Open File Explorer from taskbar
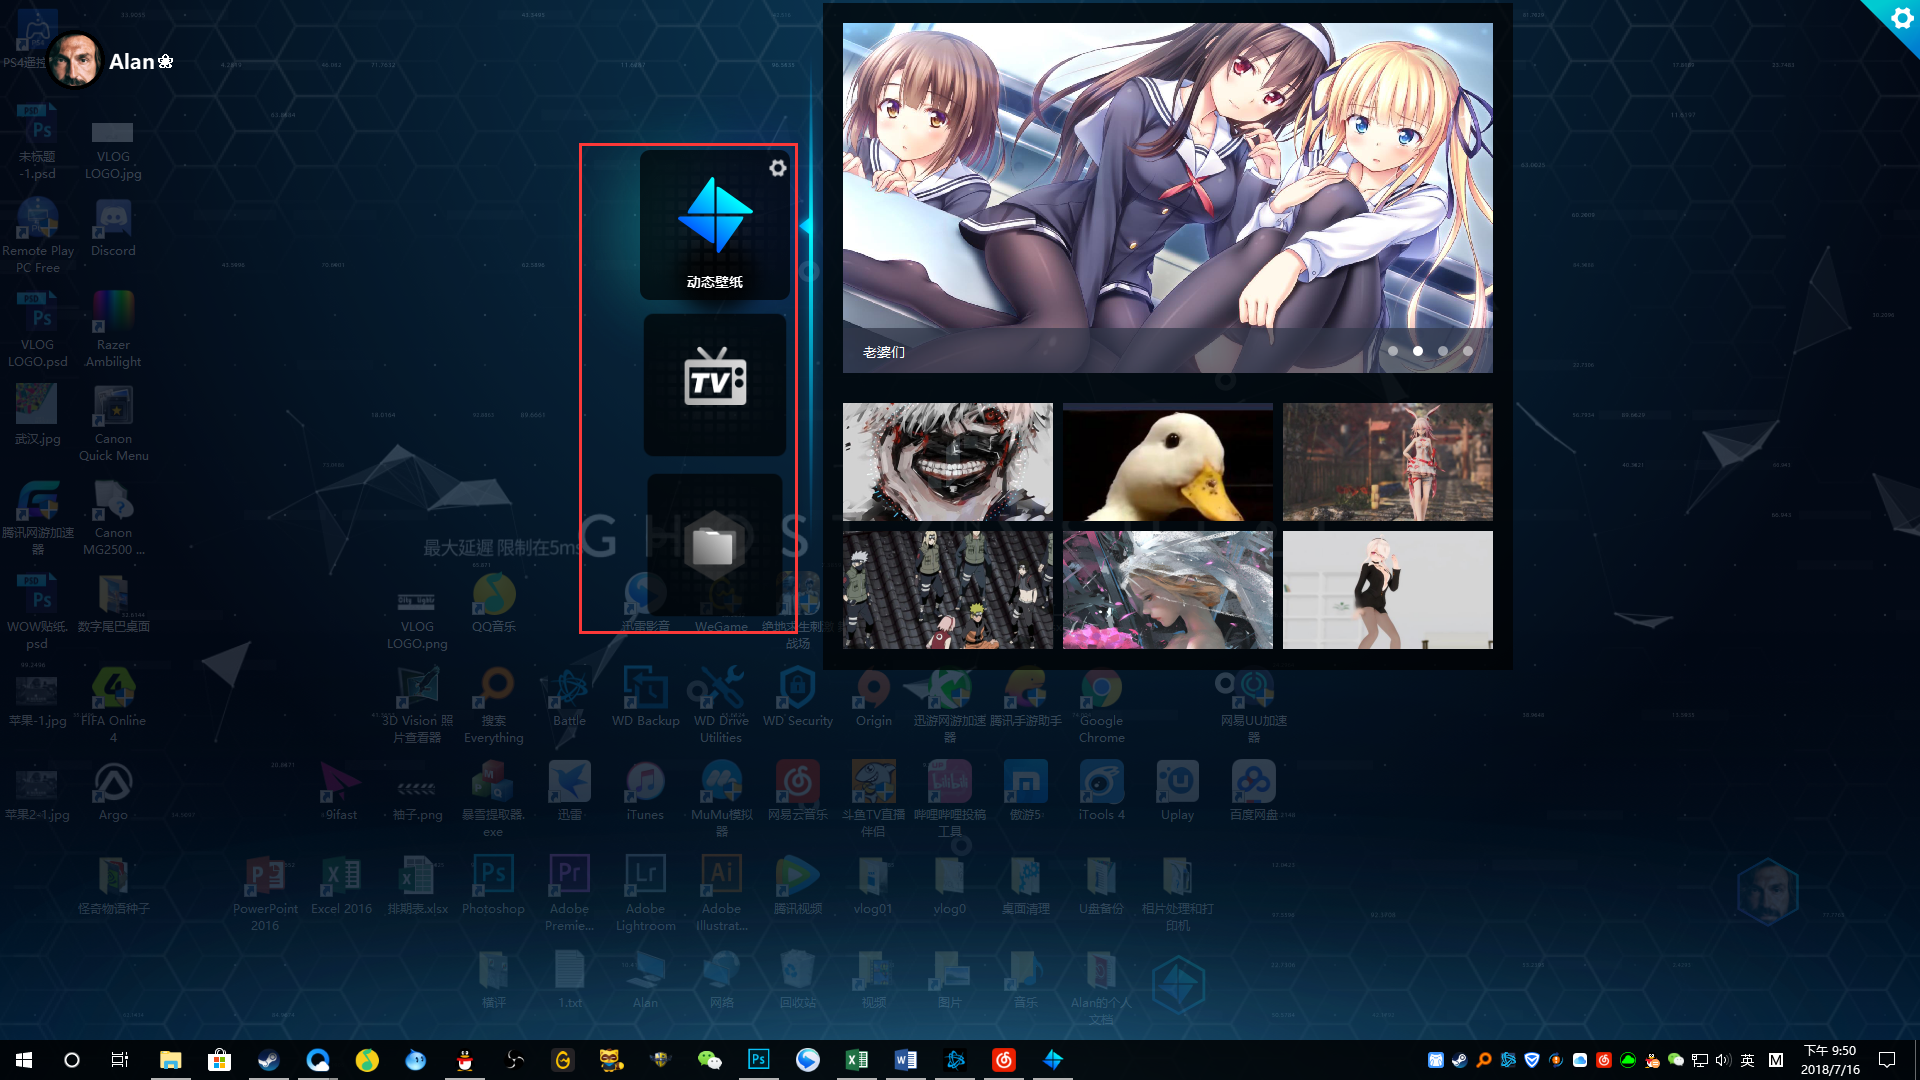This screenshot has height=1080, width=1920. [170, 1060]
